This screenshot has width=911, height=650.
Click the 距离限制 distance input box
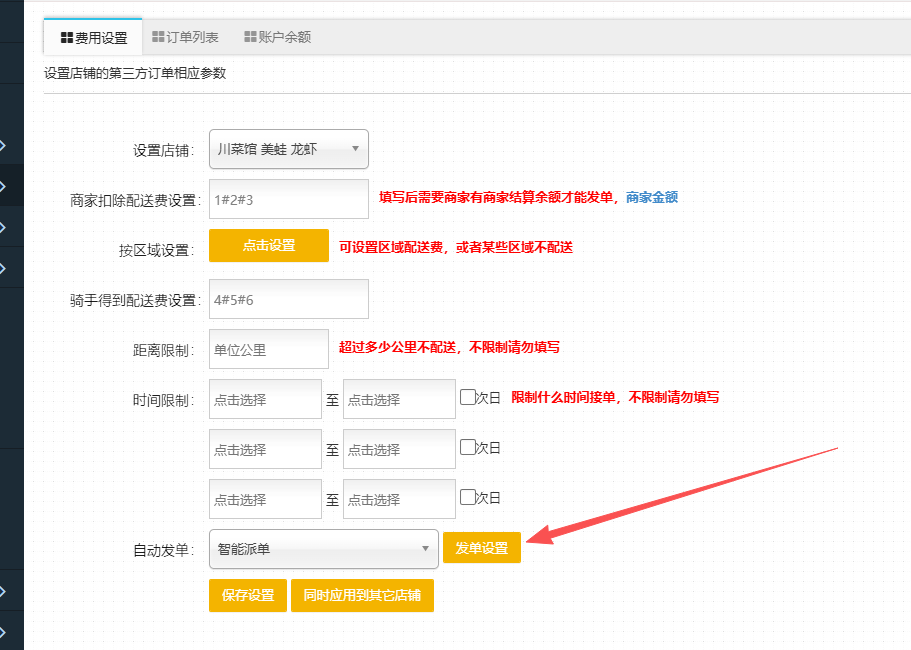pyautogui.click(x=268, y=349)
